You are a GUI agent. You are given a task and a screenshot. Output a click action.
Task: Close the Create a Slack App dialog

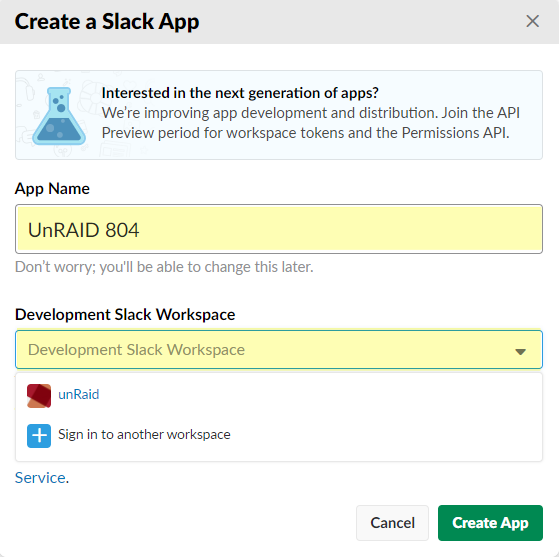(532, 21)
